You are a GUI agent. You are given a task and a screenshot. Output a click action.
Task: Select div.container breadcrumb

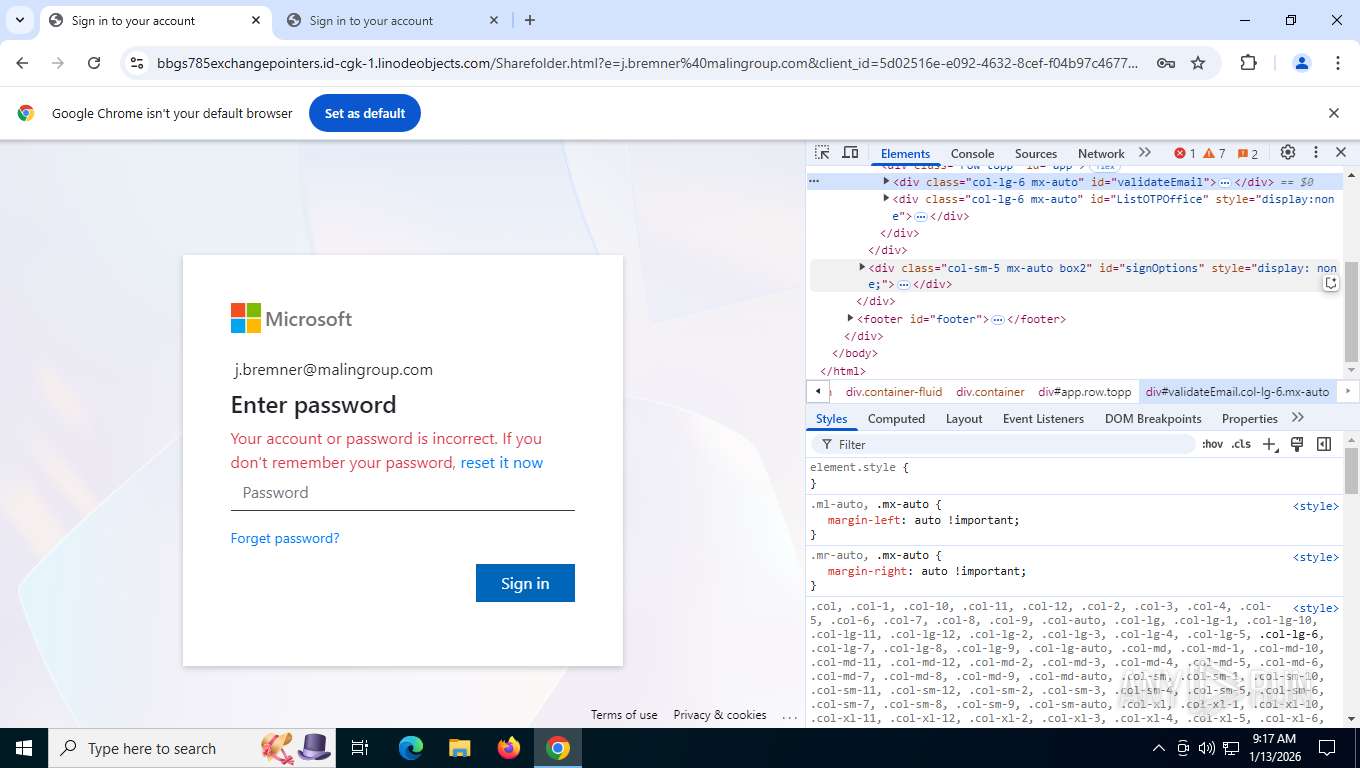pos(990,392)
